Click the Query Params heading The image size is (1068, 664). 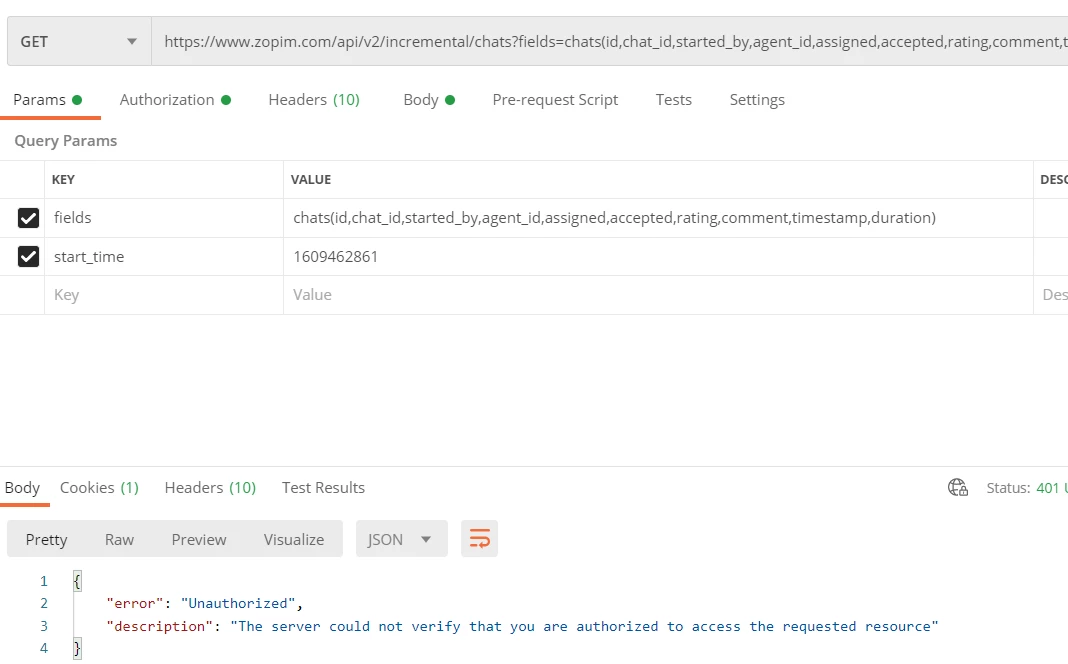65,141
